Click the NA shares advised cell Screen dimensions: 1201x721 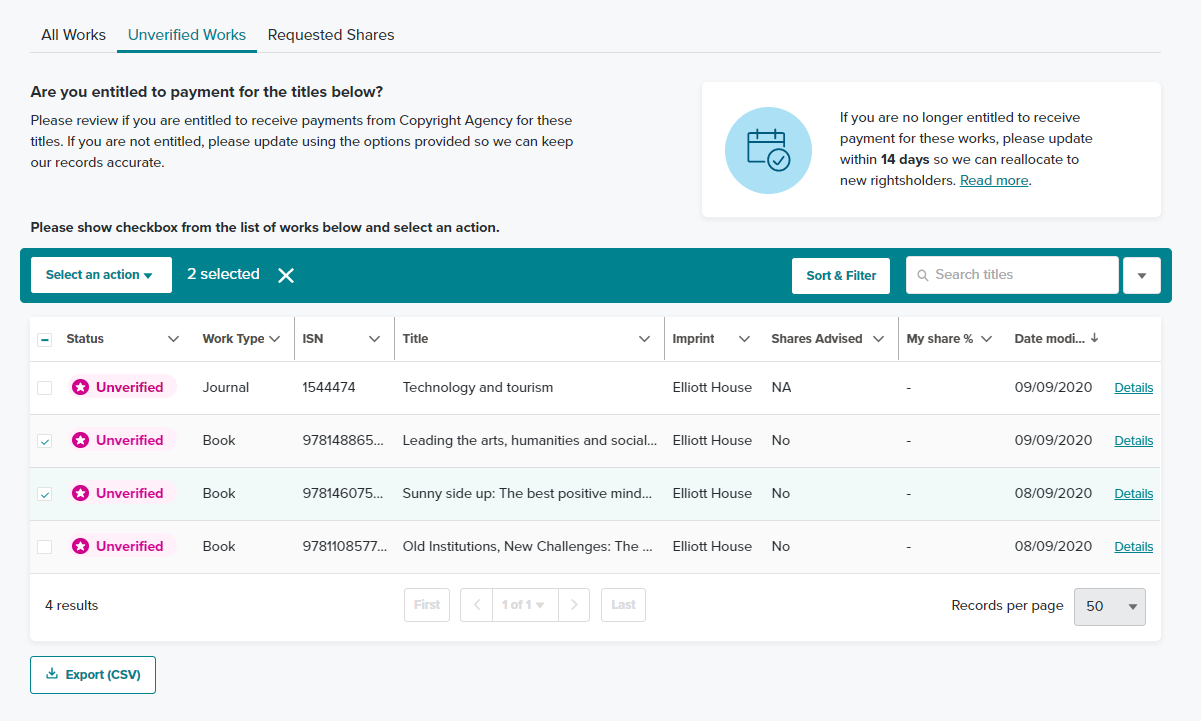tap(781, 387)
